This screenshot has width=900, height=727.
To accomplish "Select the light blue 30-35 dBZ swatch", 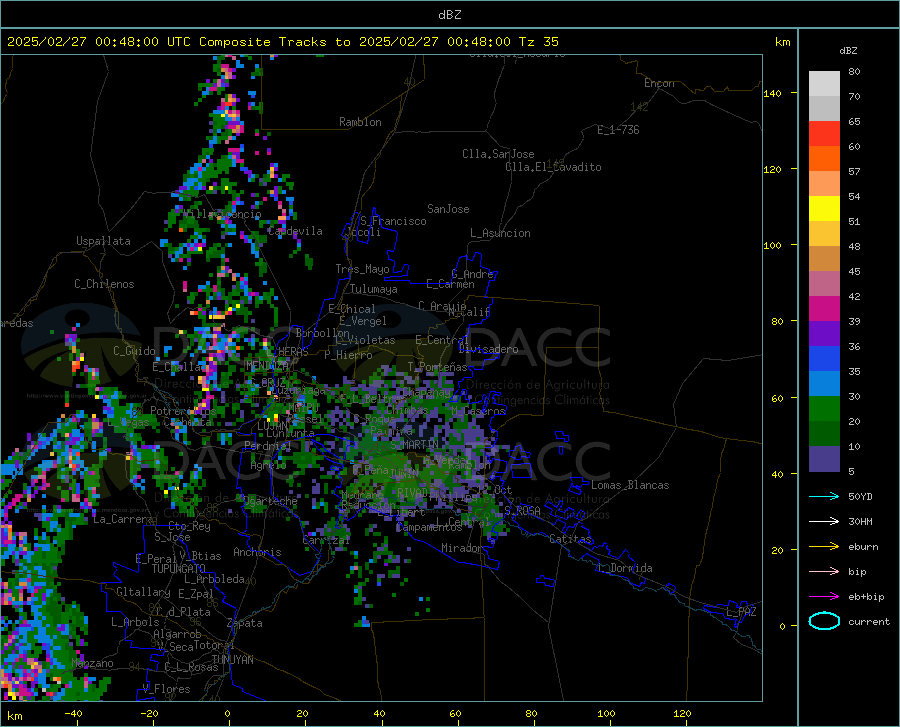I will pyautogui.click(x=824, y=384).
